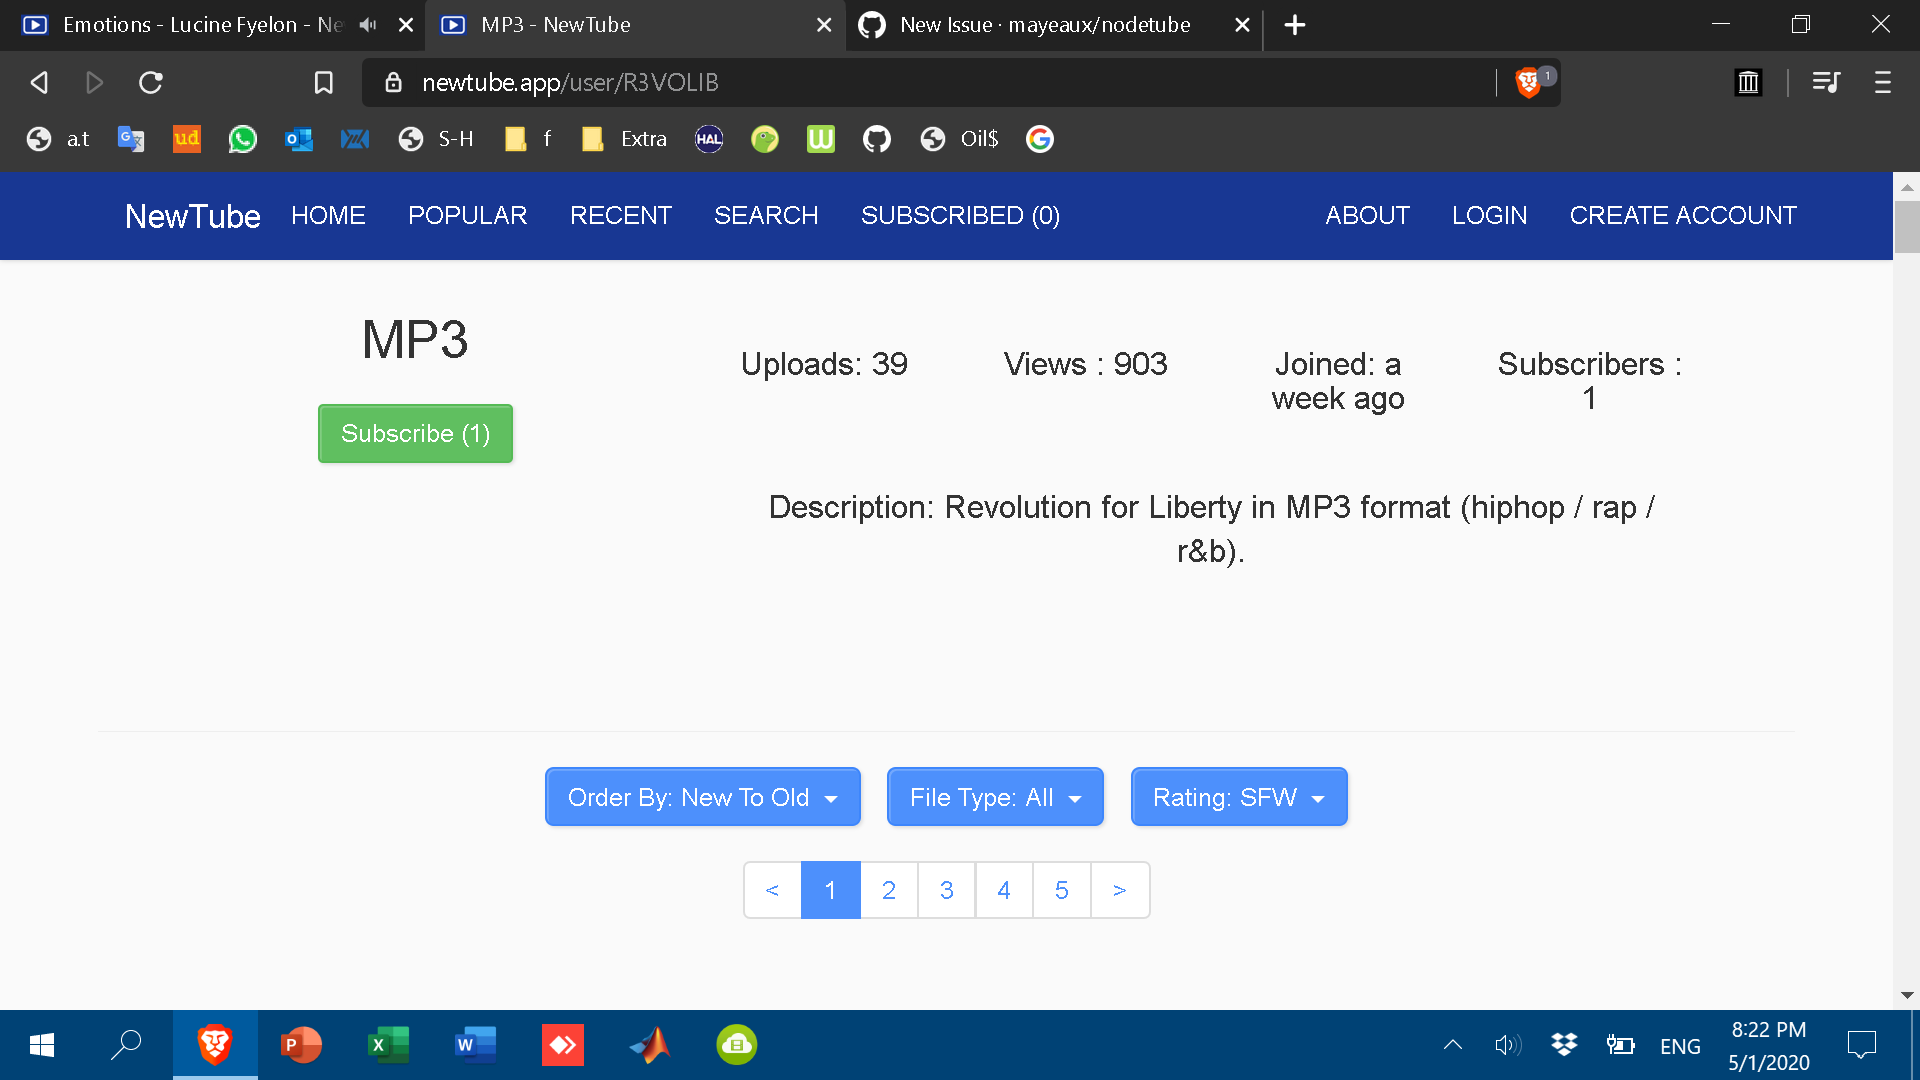The height and width of the screenshot is (1080, 1920).
Task: Click the Brave Shields lion icon
Action: coord(1527,83)
